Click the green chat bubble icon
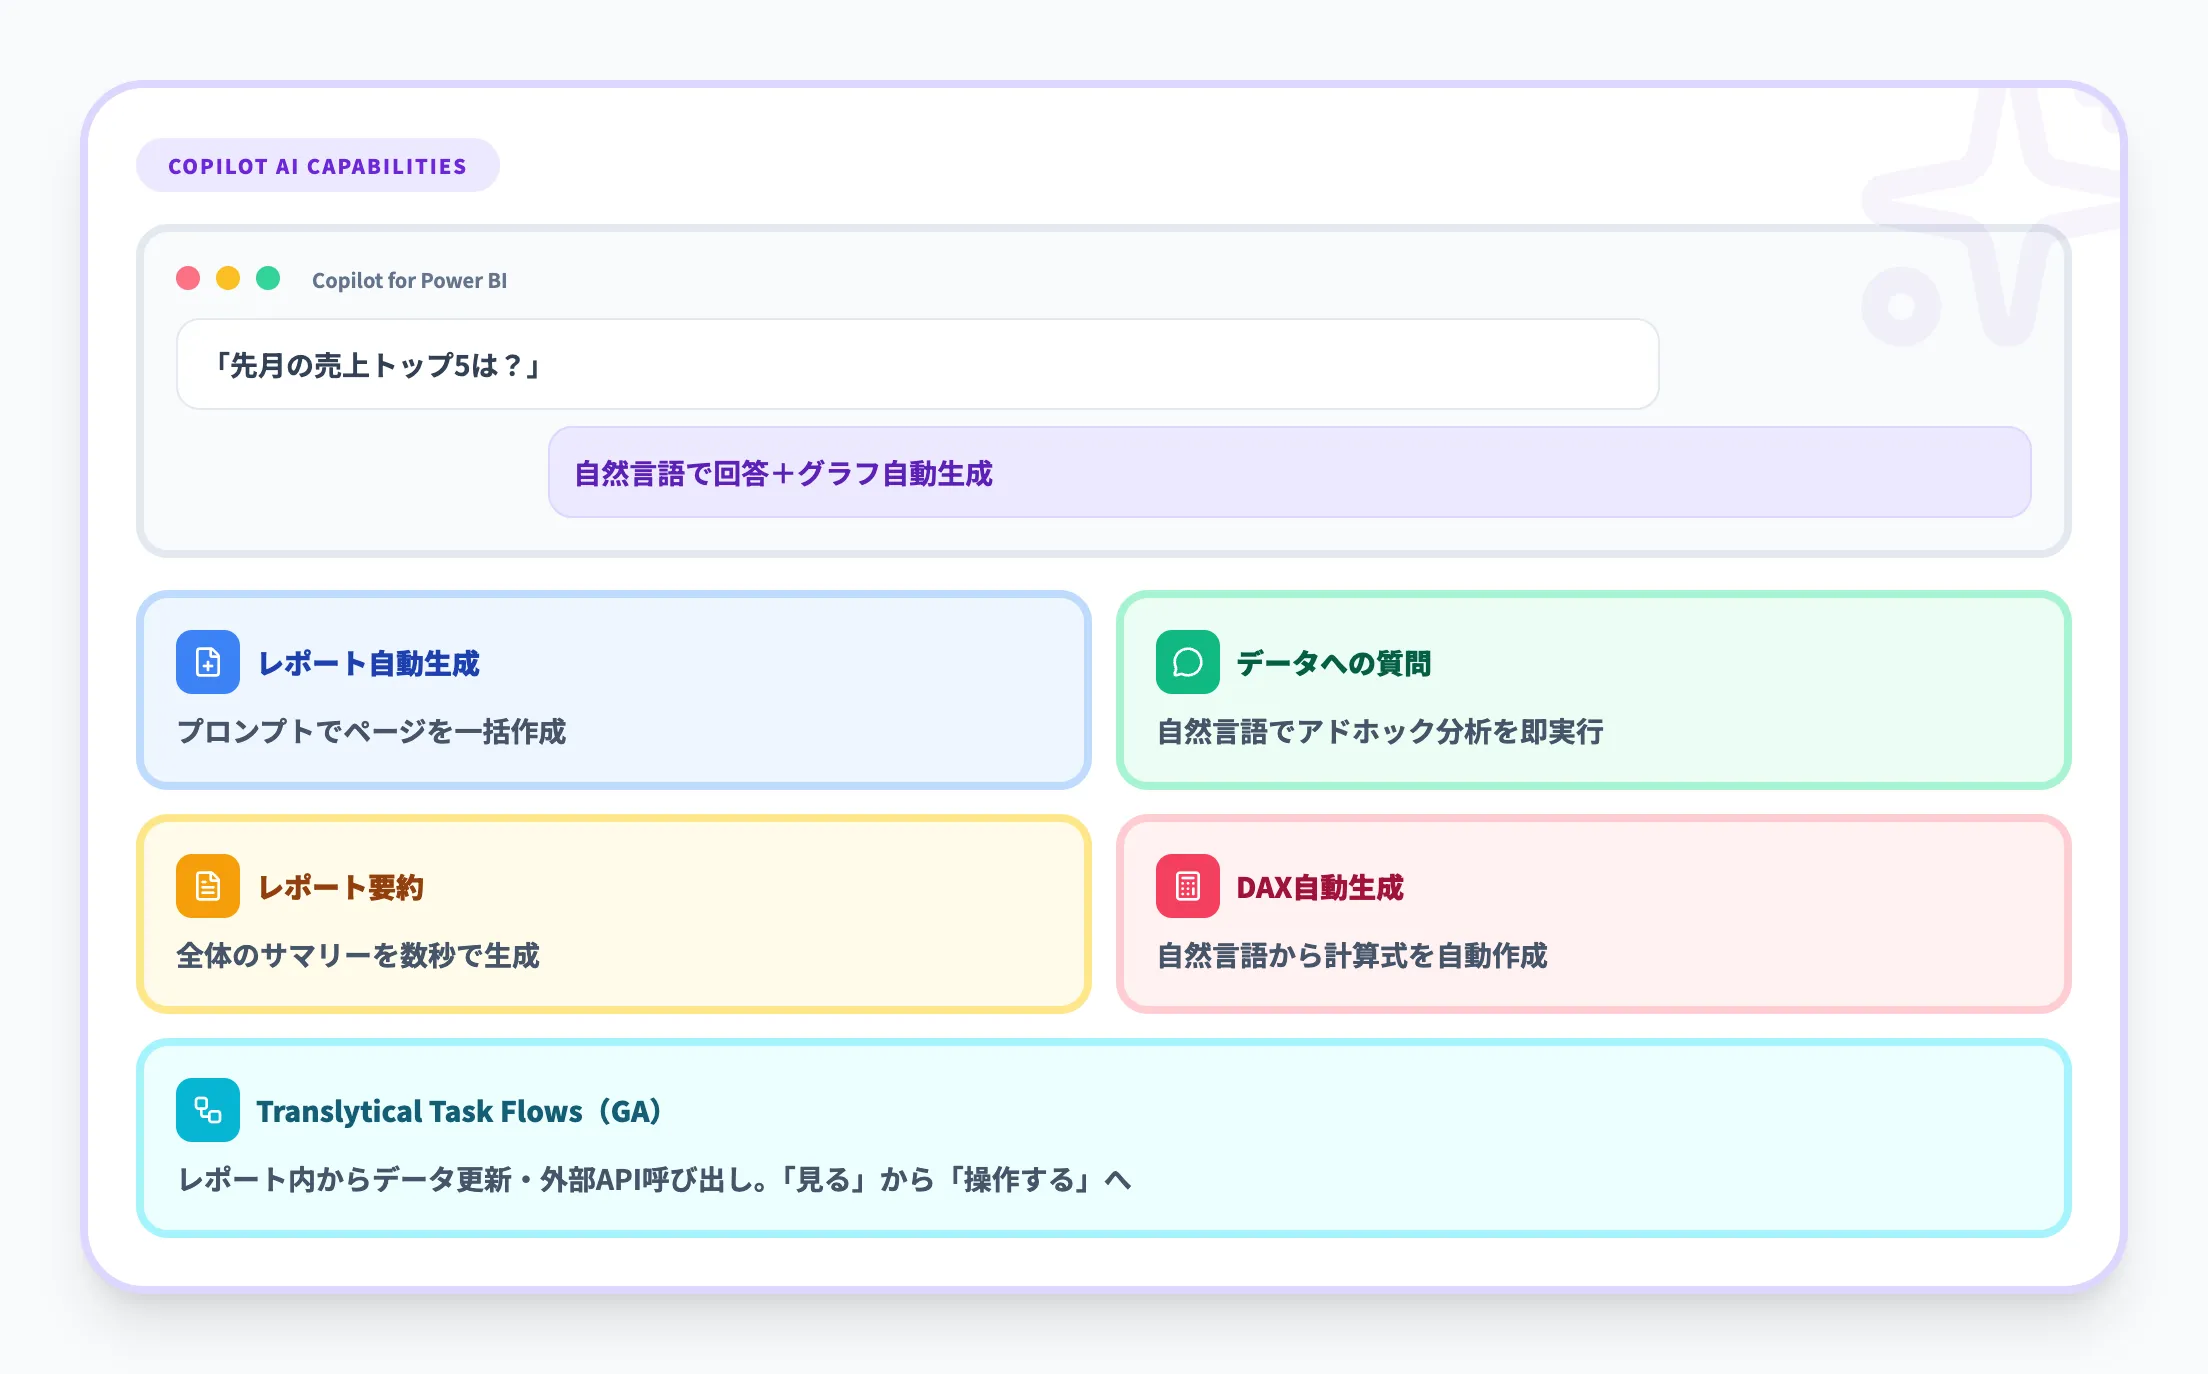Screen dimensions: 2208x1374 pos(1188,662)
